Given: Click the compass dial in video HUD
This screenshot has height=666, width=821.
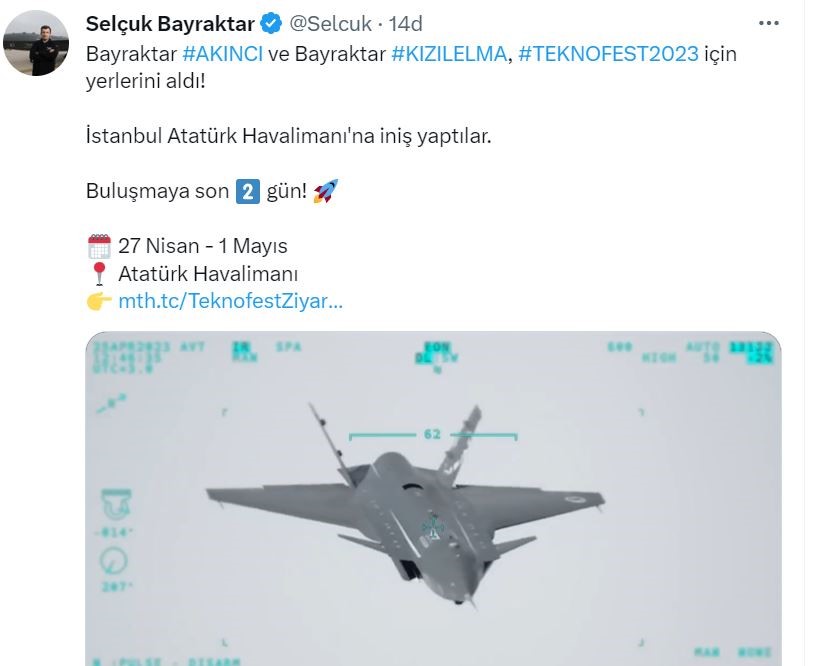Looking at the screenshot, I should point(114,561).
